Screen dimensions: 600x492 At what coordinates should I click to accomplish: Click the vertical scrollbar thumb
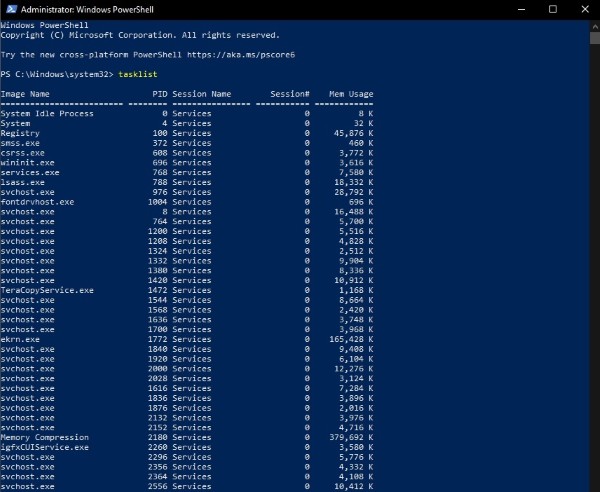(595, 38)
